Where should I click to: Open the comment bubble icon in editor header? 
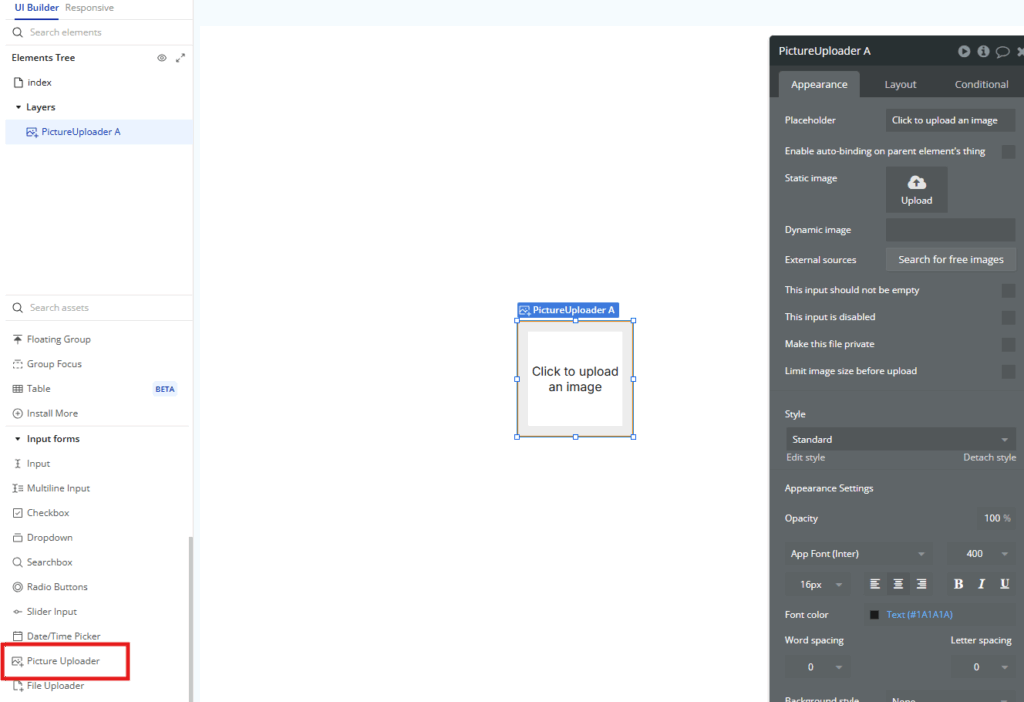point(1002,52)
